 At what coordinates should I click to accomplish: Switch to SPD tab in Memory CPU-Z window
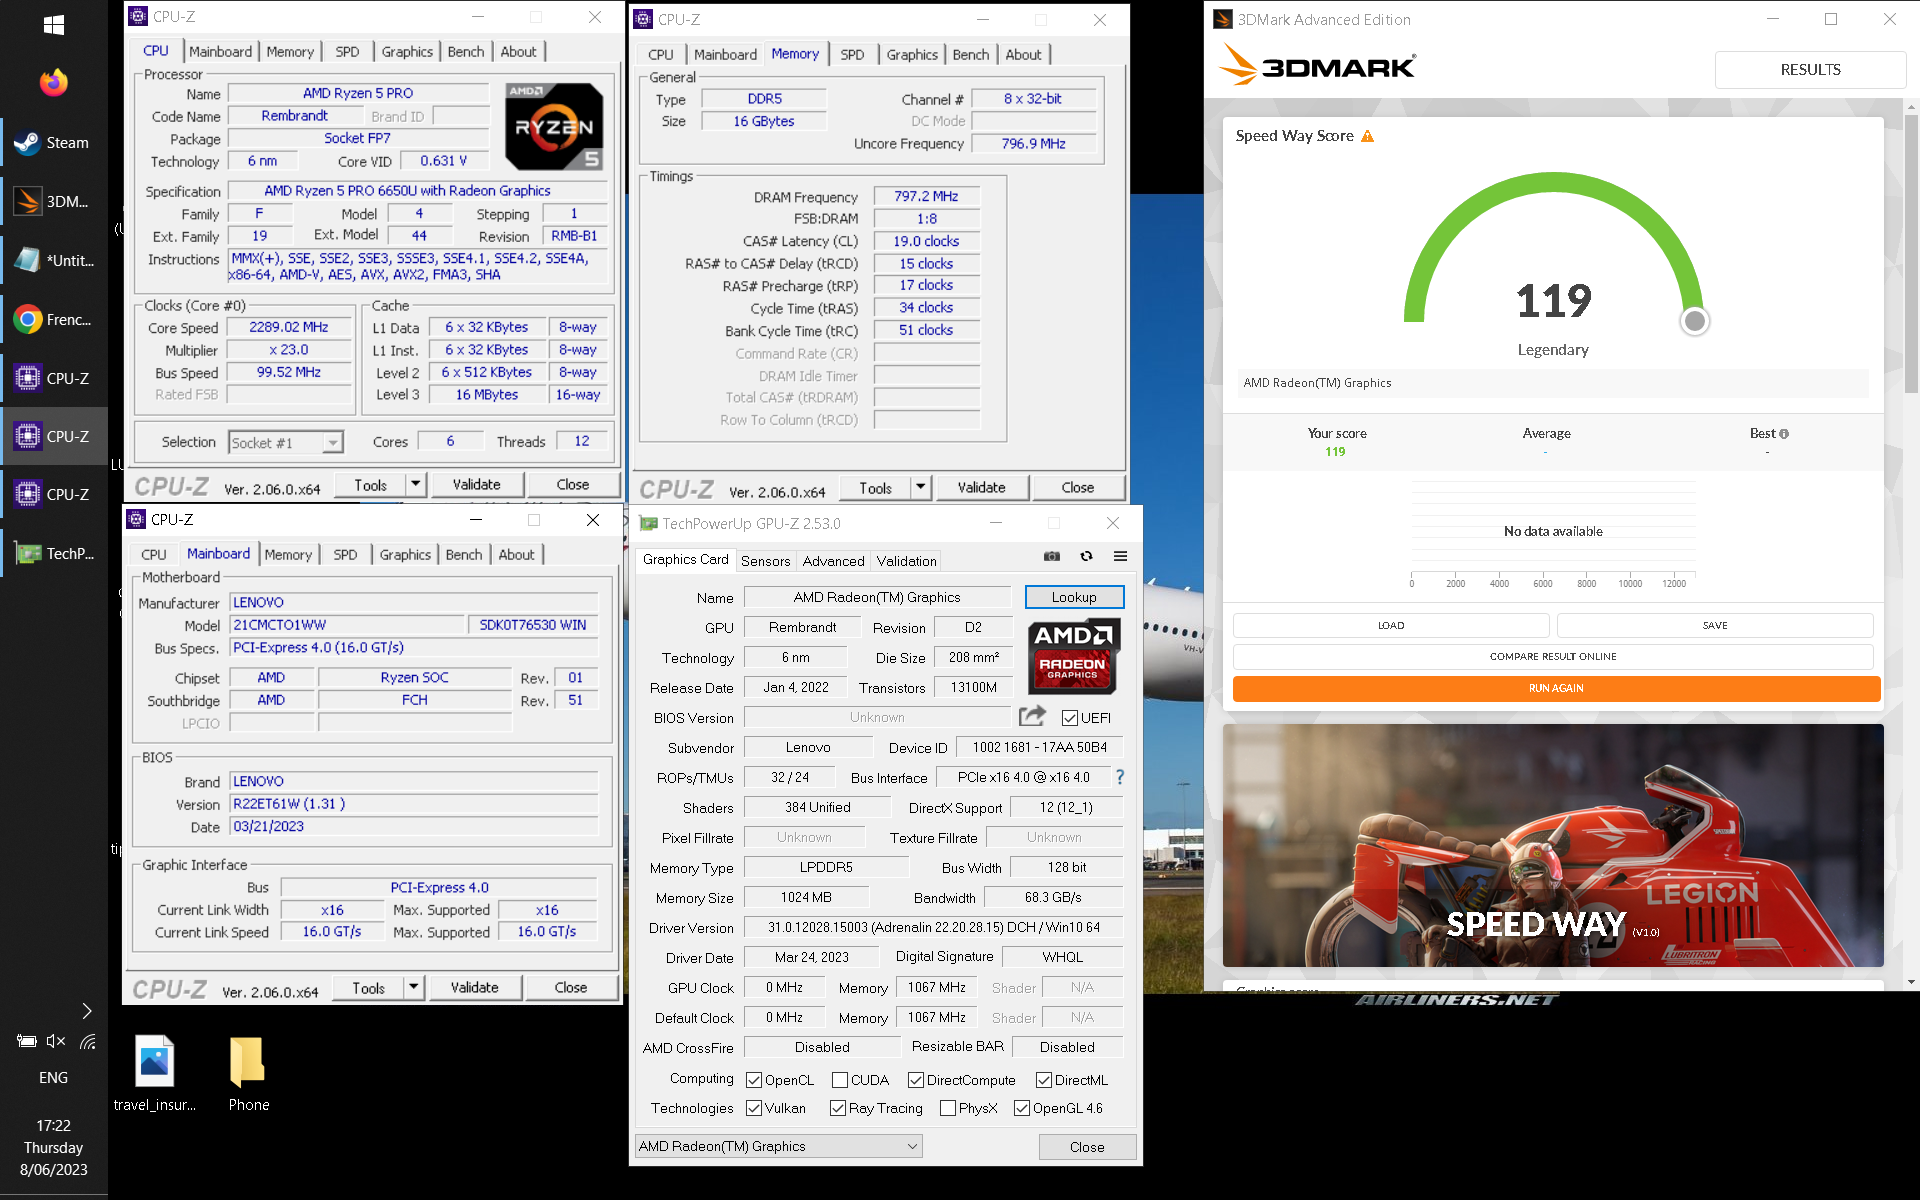(x=852, y=55)
